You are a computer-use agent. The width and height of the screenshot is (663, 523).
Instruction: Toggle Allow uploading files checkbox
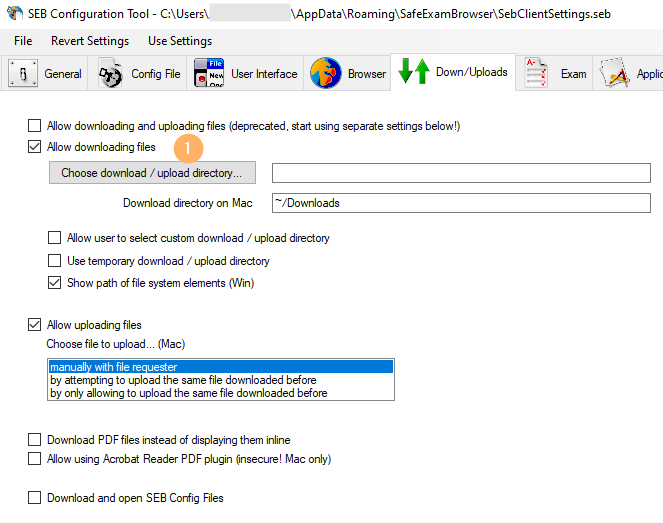point(36,325)
